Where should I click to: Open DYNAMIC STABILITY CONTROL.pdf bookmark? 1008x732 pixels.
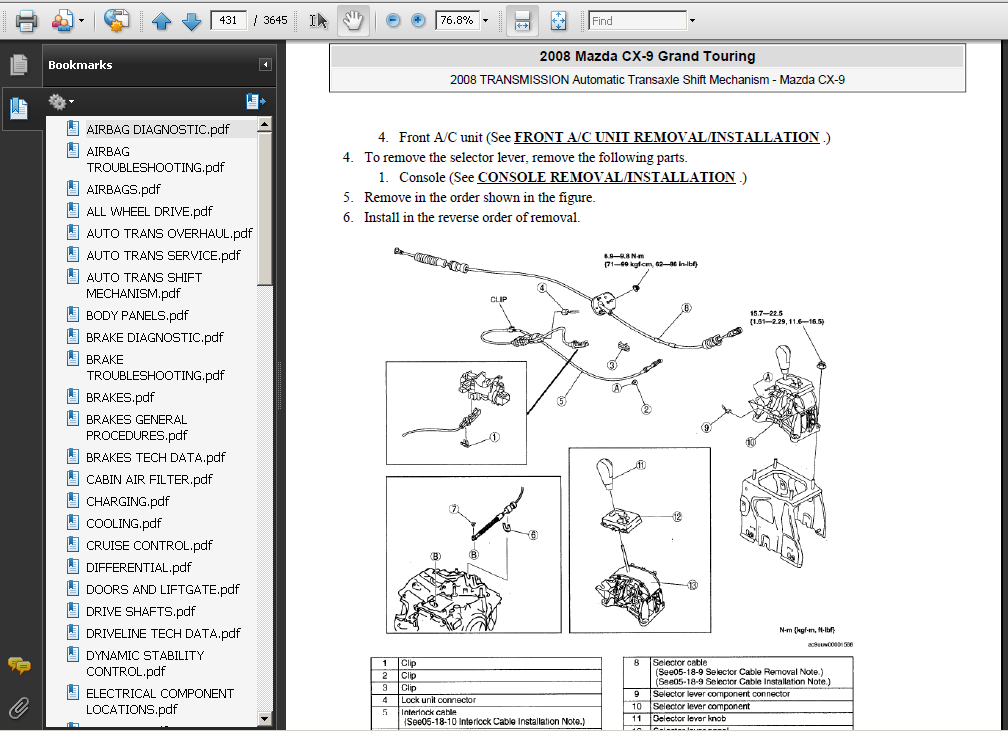[145, 663]
